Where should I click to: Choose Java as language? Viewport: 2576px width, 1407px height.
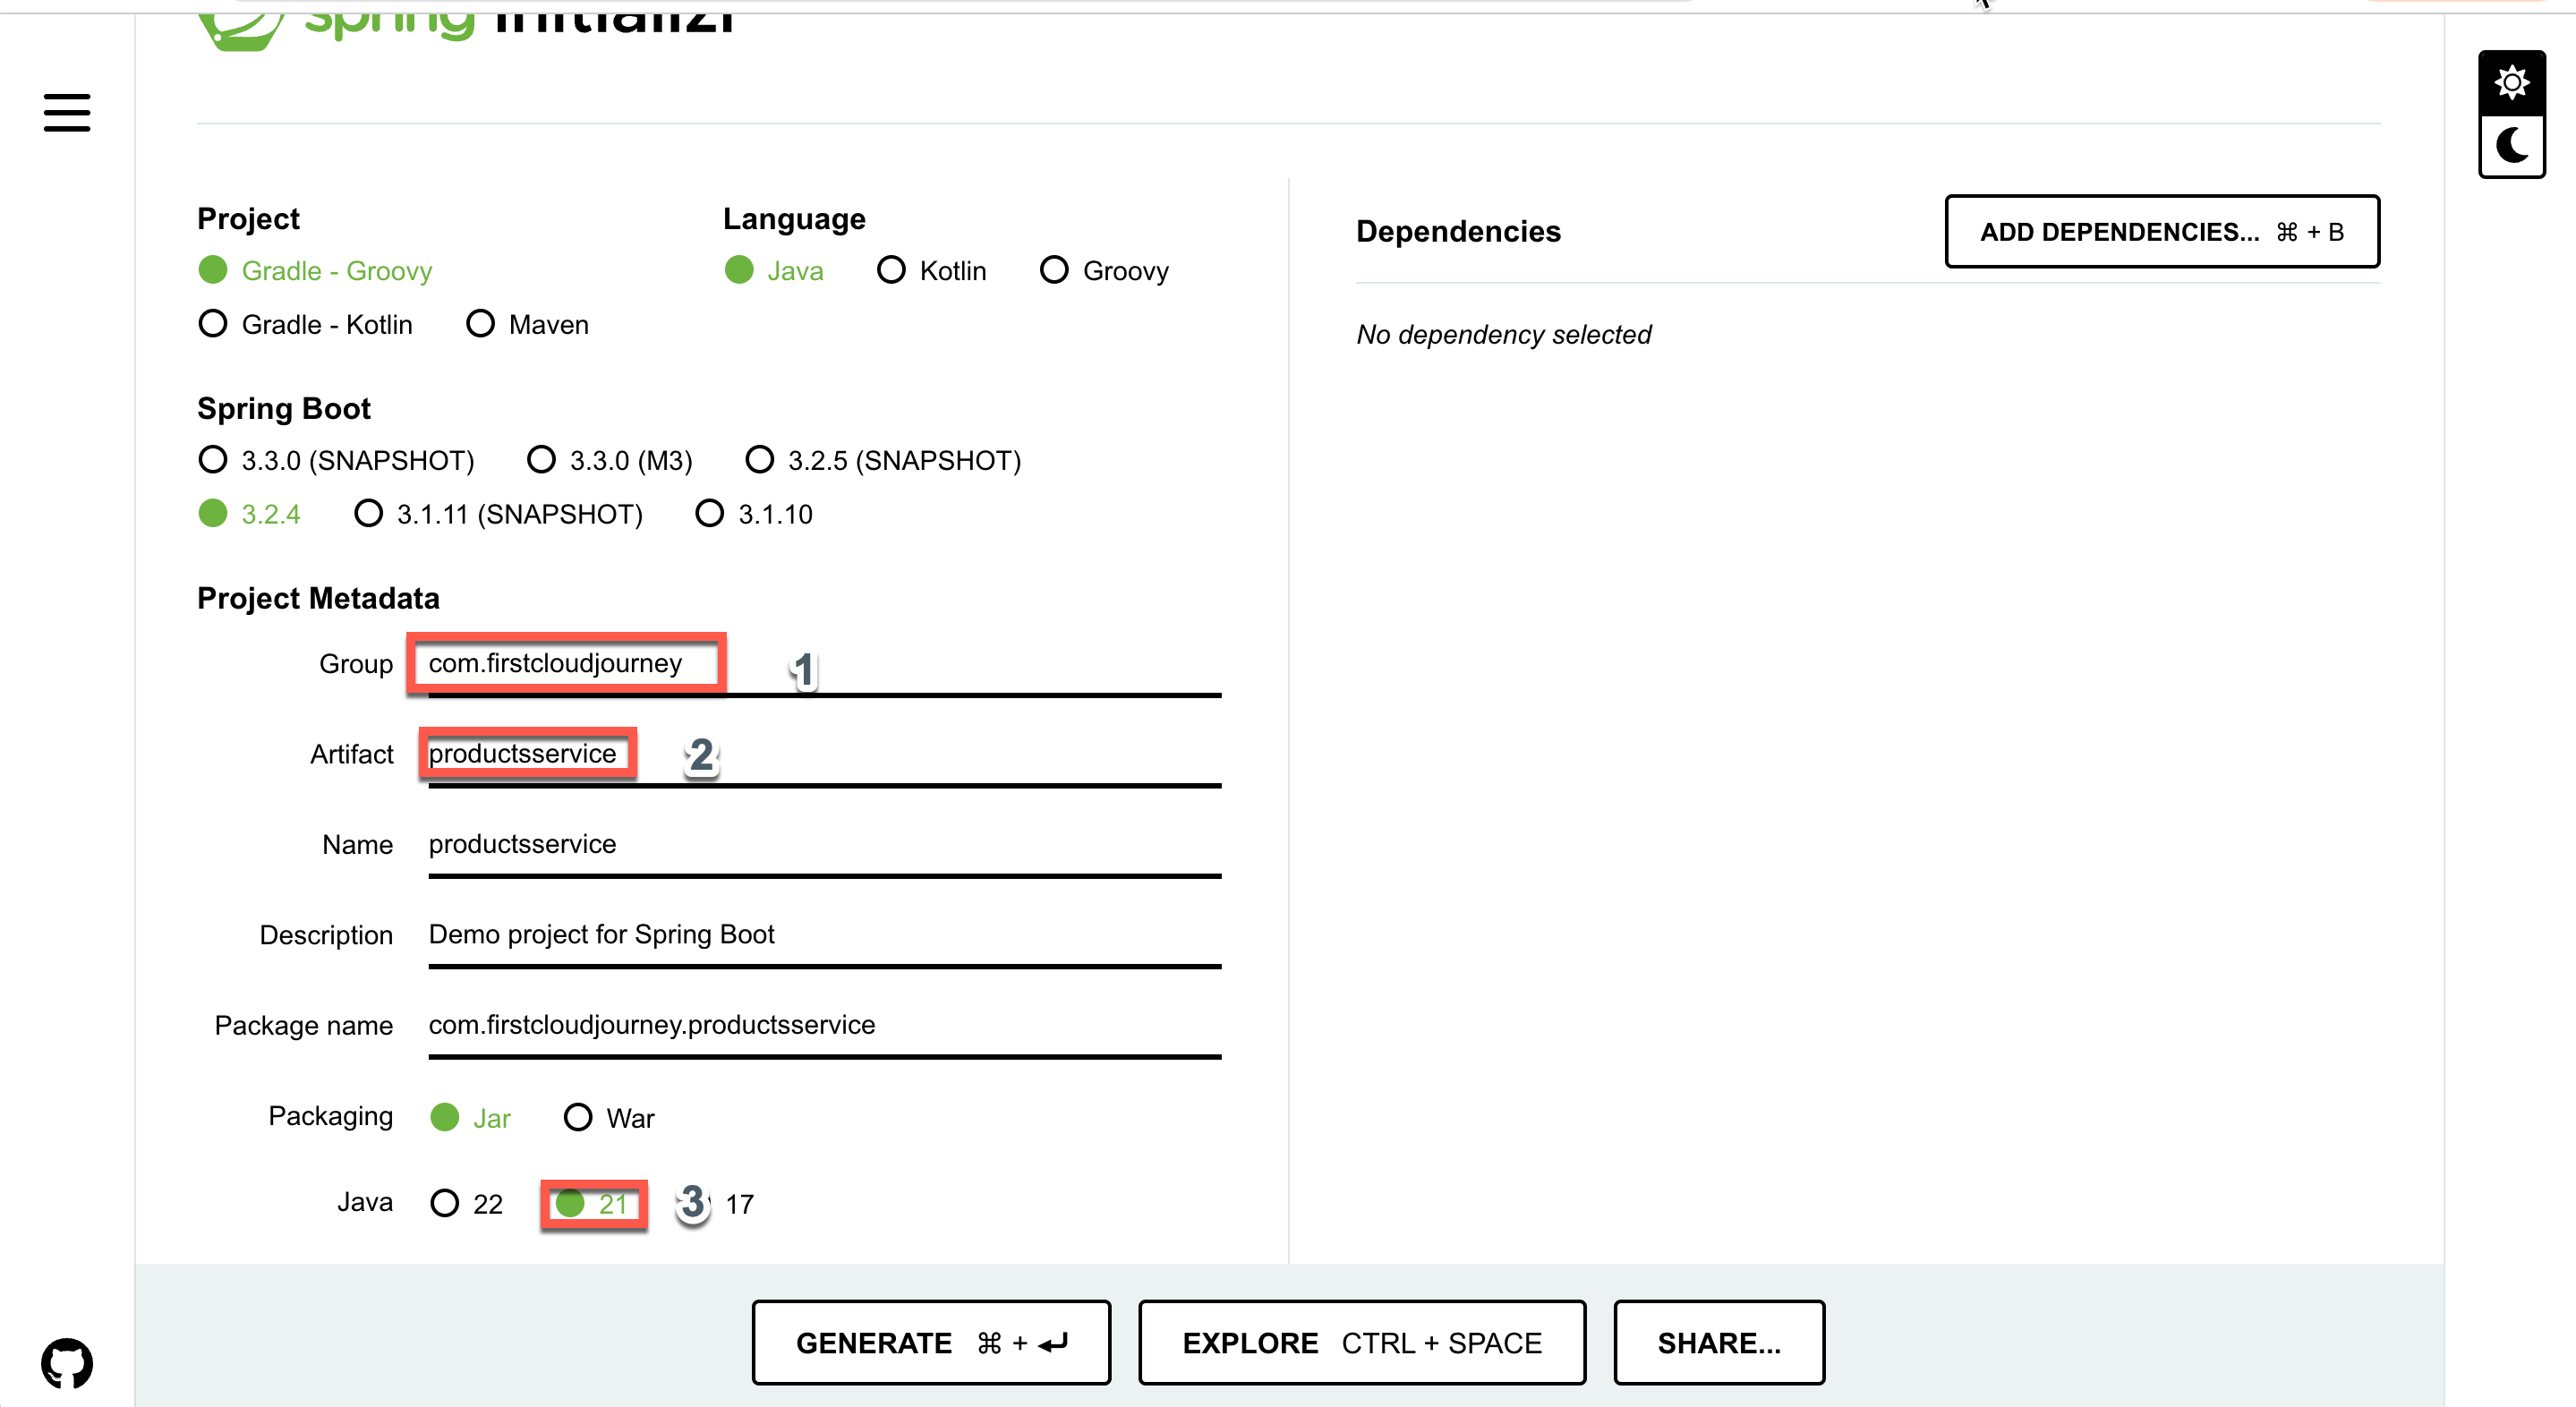coord(774,270)
